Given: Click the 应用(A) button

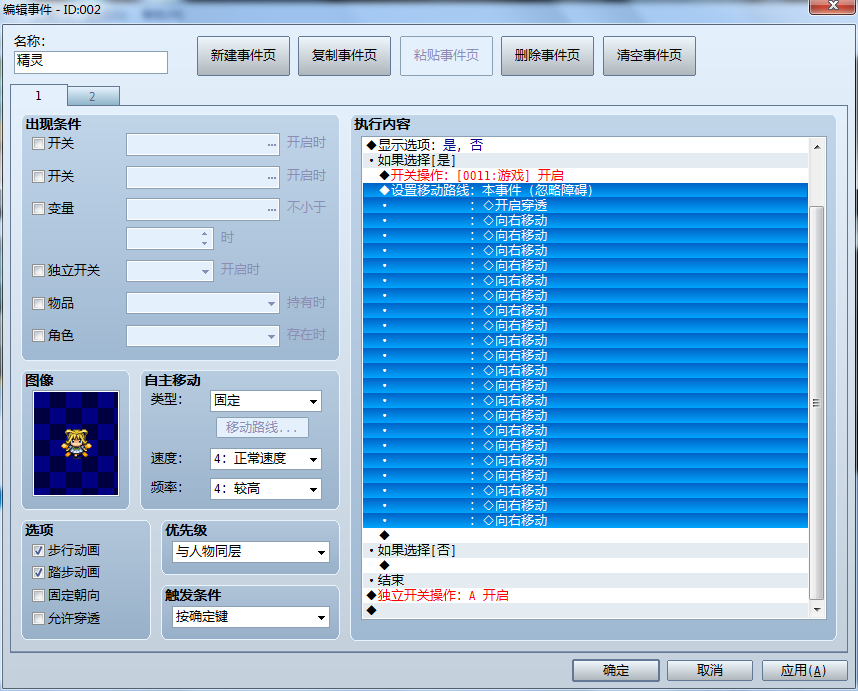Looking at the screenshot, I should tap(804, 670).
